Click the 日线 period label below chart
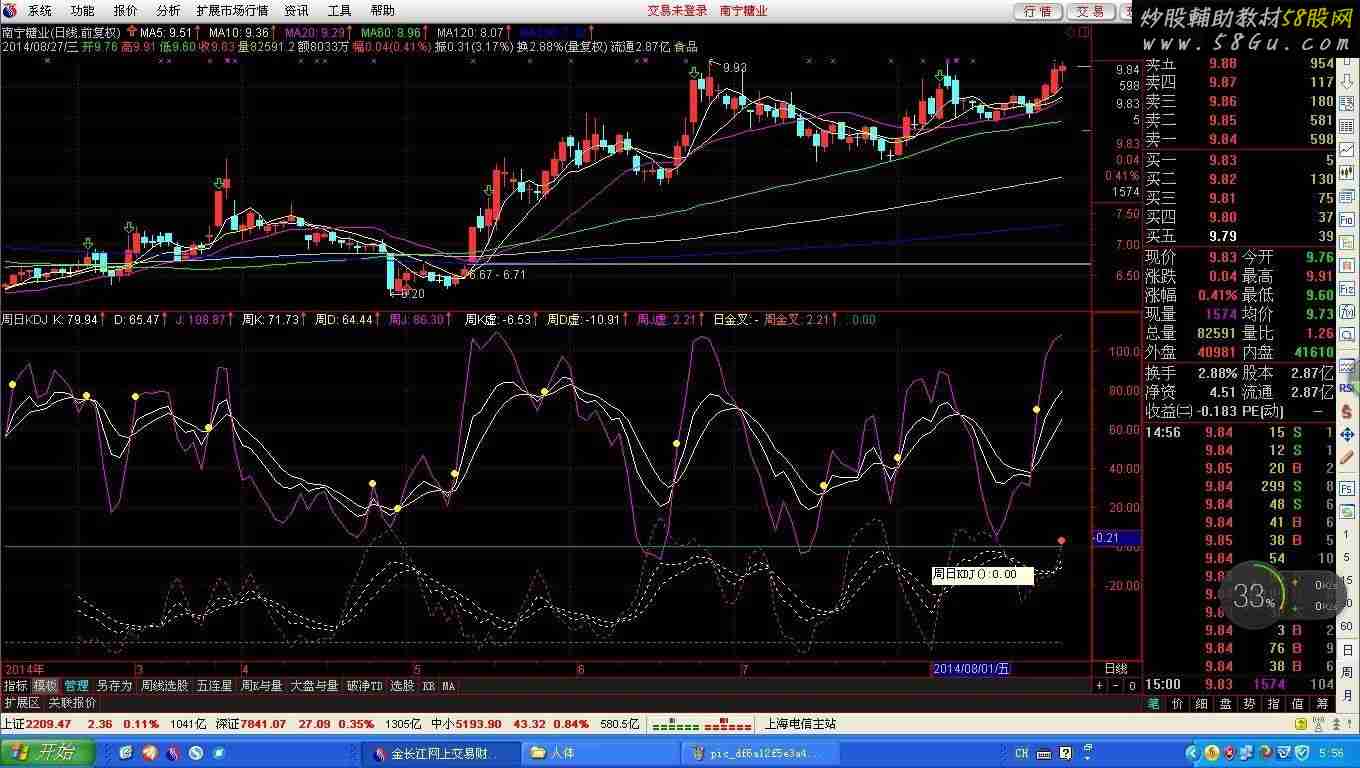 (1115, 668)
